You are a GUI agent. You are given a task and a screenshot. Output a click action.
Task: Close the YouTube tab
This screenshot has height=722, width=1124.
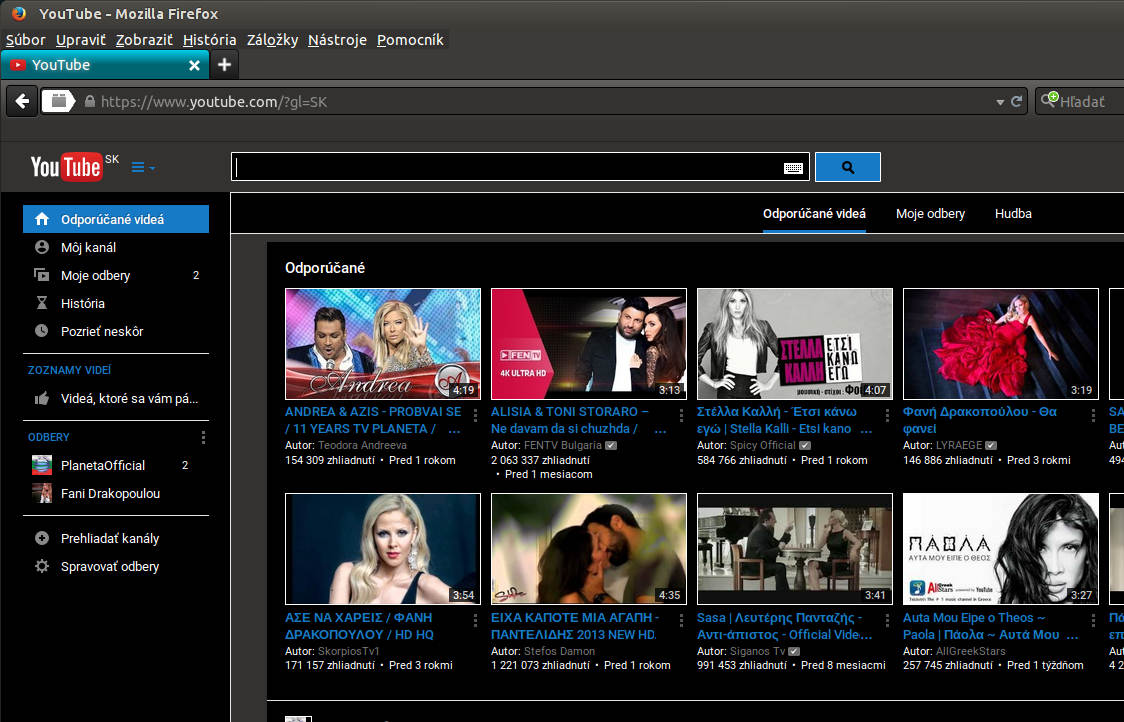pyautogui.click(x=194, y=65)
